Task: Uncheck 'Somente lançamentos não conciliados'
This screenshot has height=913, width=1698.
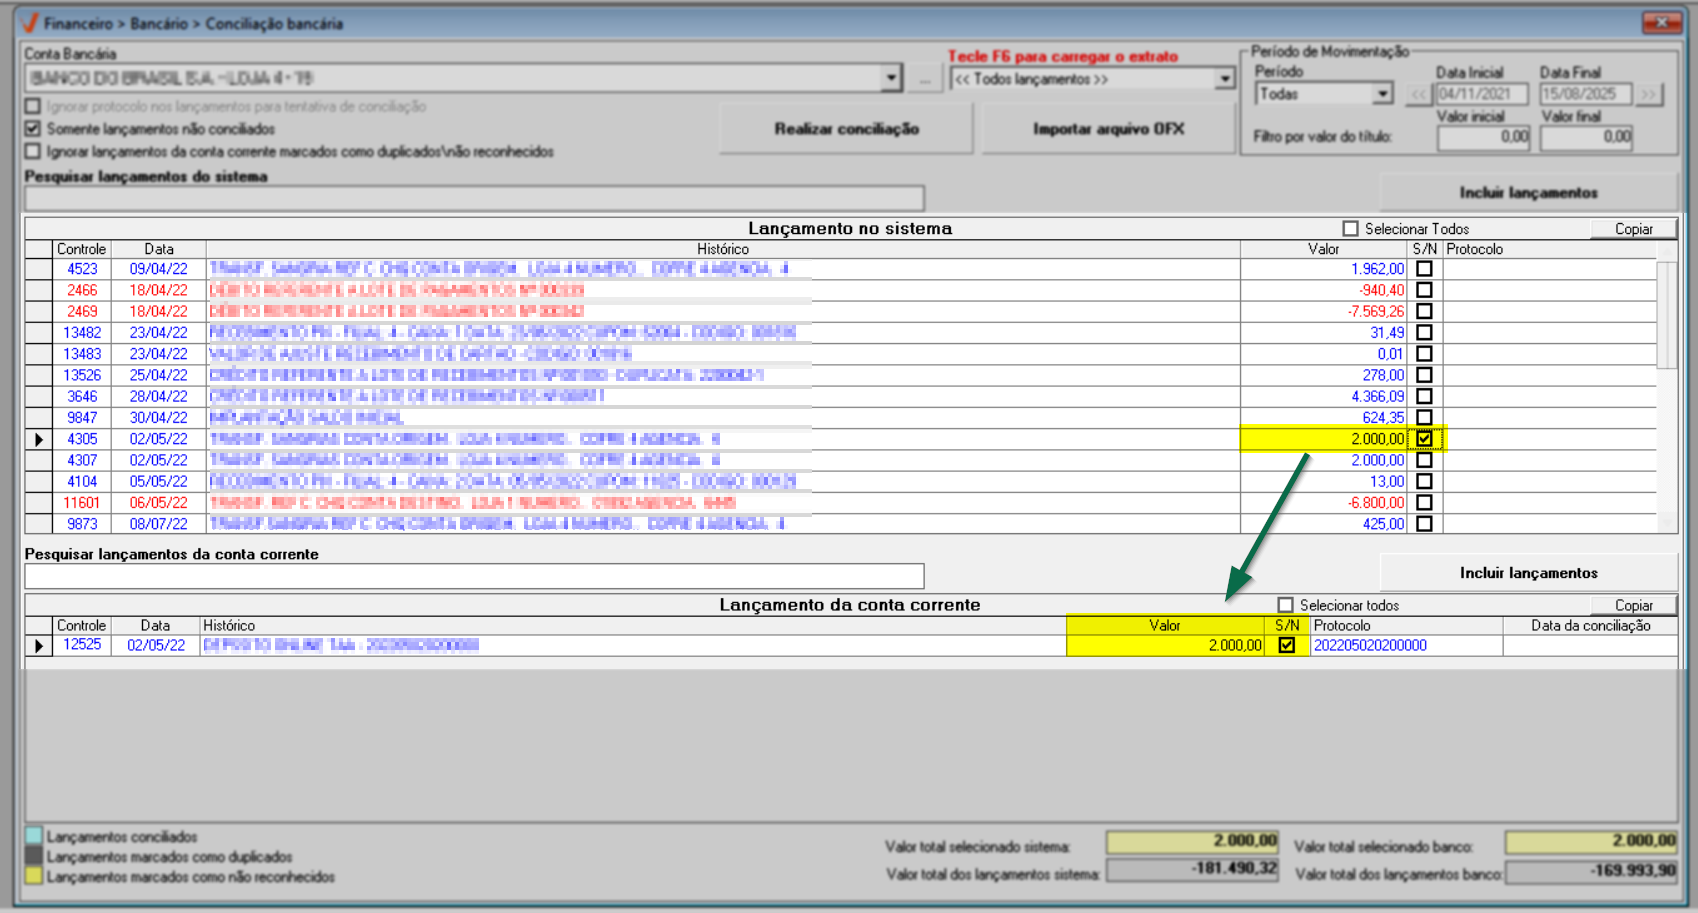Action: [33, 129]
